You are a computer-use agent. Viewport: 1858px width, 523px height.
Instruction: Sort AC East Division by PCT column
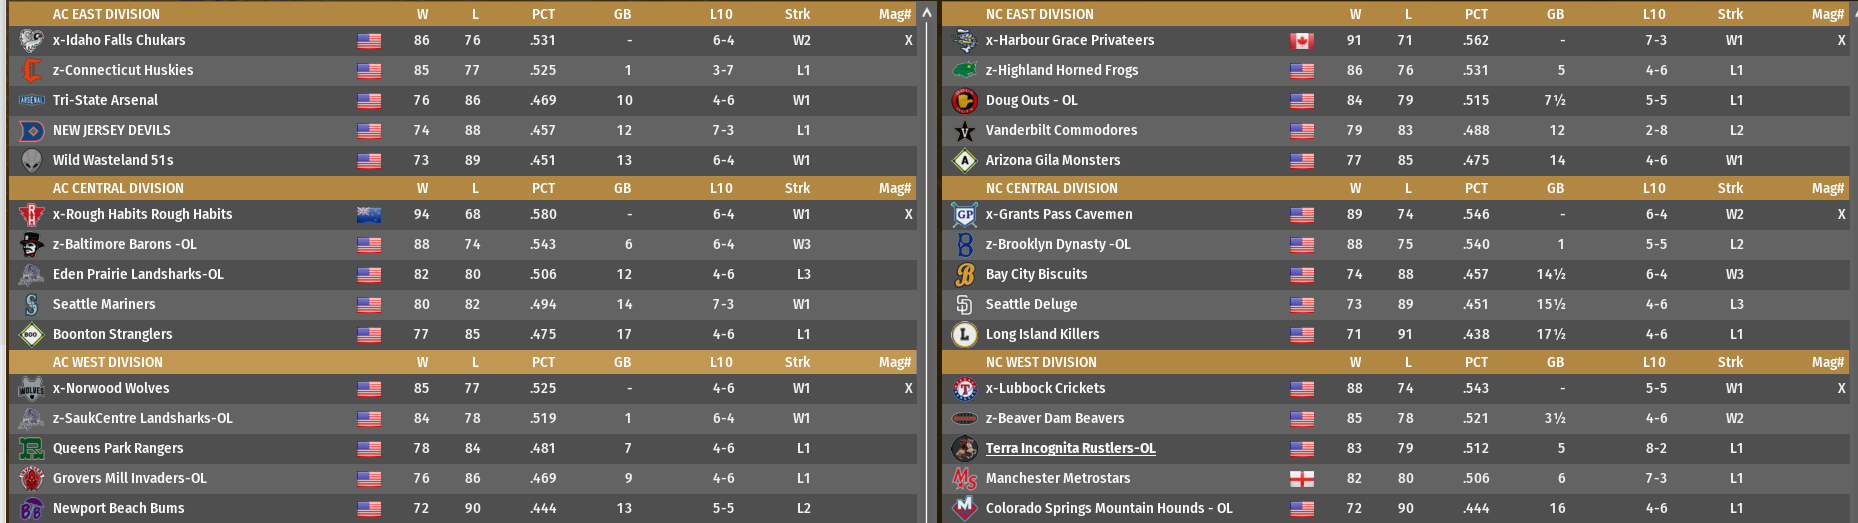pos(543,14)
